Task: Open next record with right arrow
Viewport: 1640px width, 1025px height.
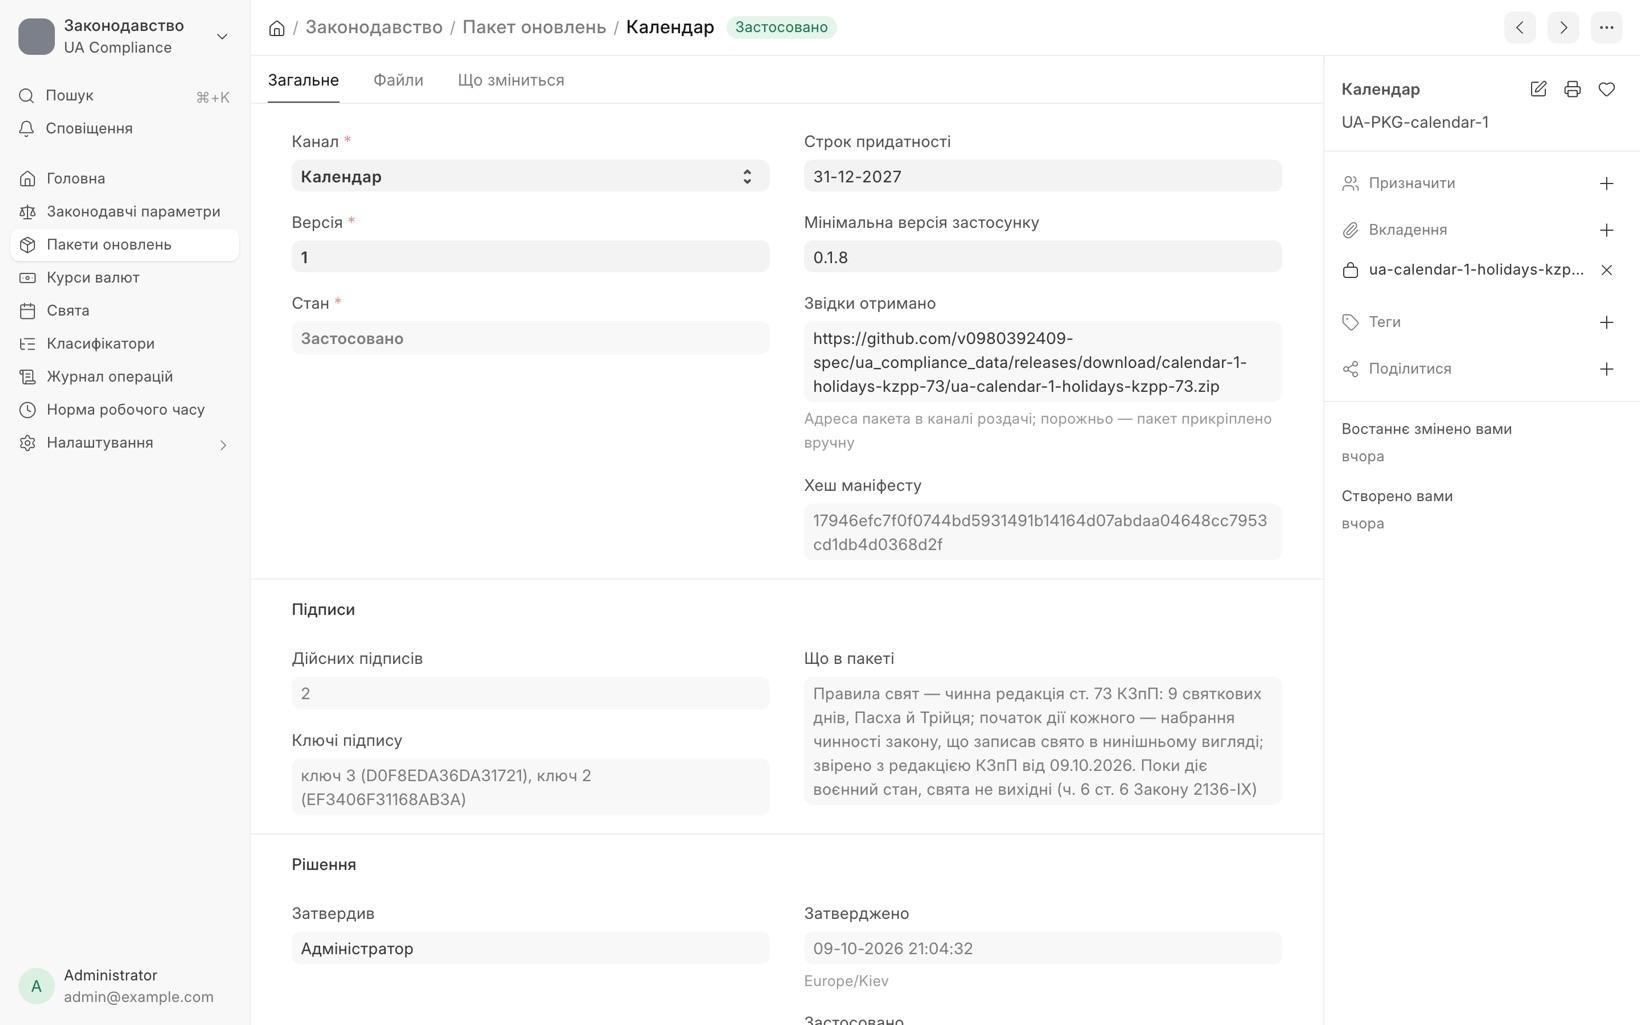Action: 1563,27
